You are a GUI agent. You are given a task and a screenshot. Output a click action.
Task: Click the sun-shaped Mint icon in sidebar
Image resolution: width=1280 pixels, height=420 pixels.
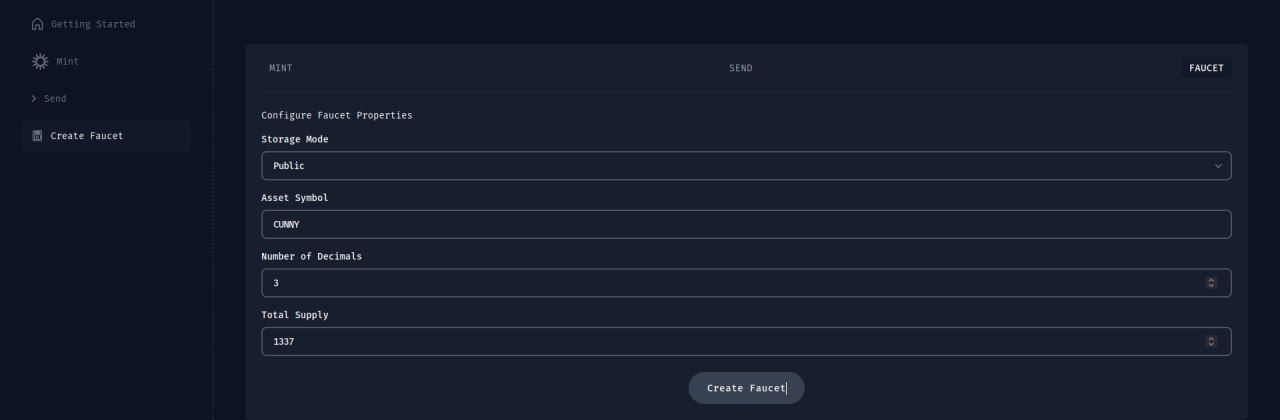[40, 61]
